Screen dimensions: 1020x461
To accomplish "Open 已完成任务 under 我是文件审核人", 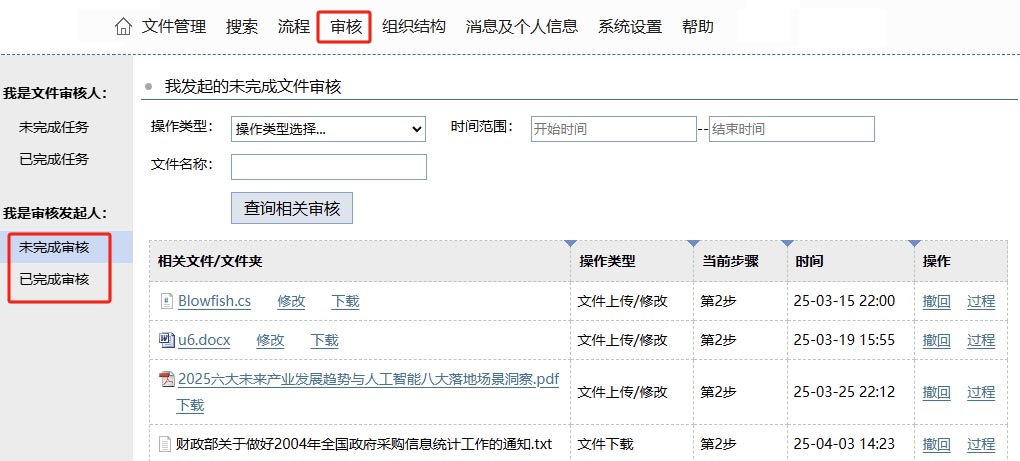I will point(54,159).
